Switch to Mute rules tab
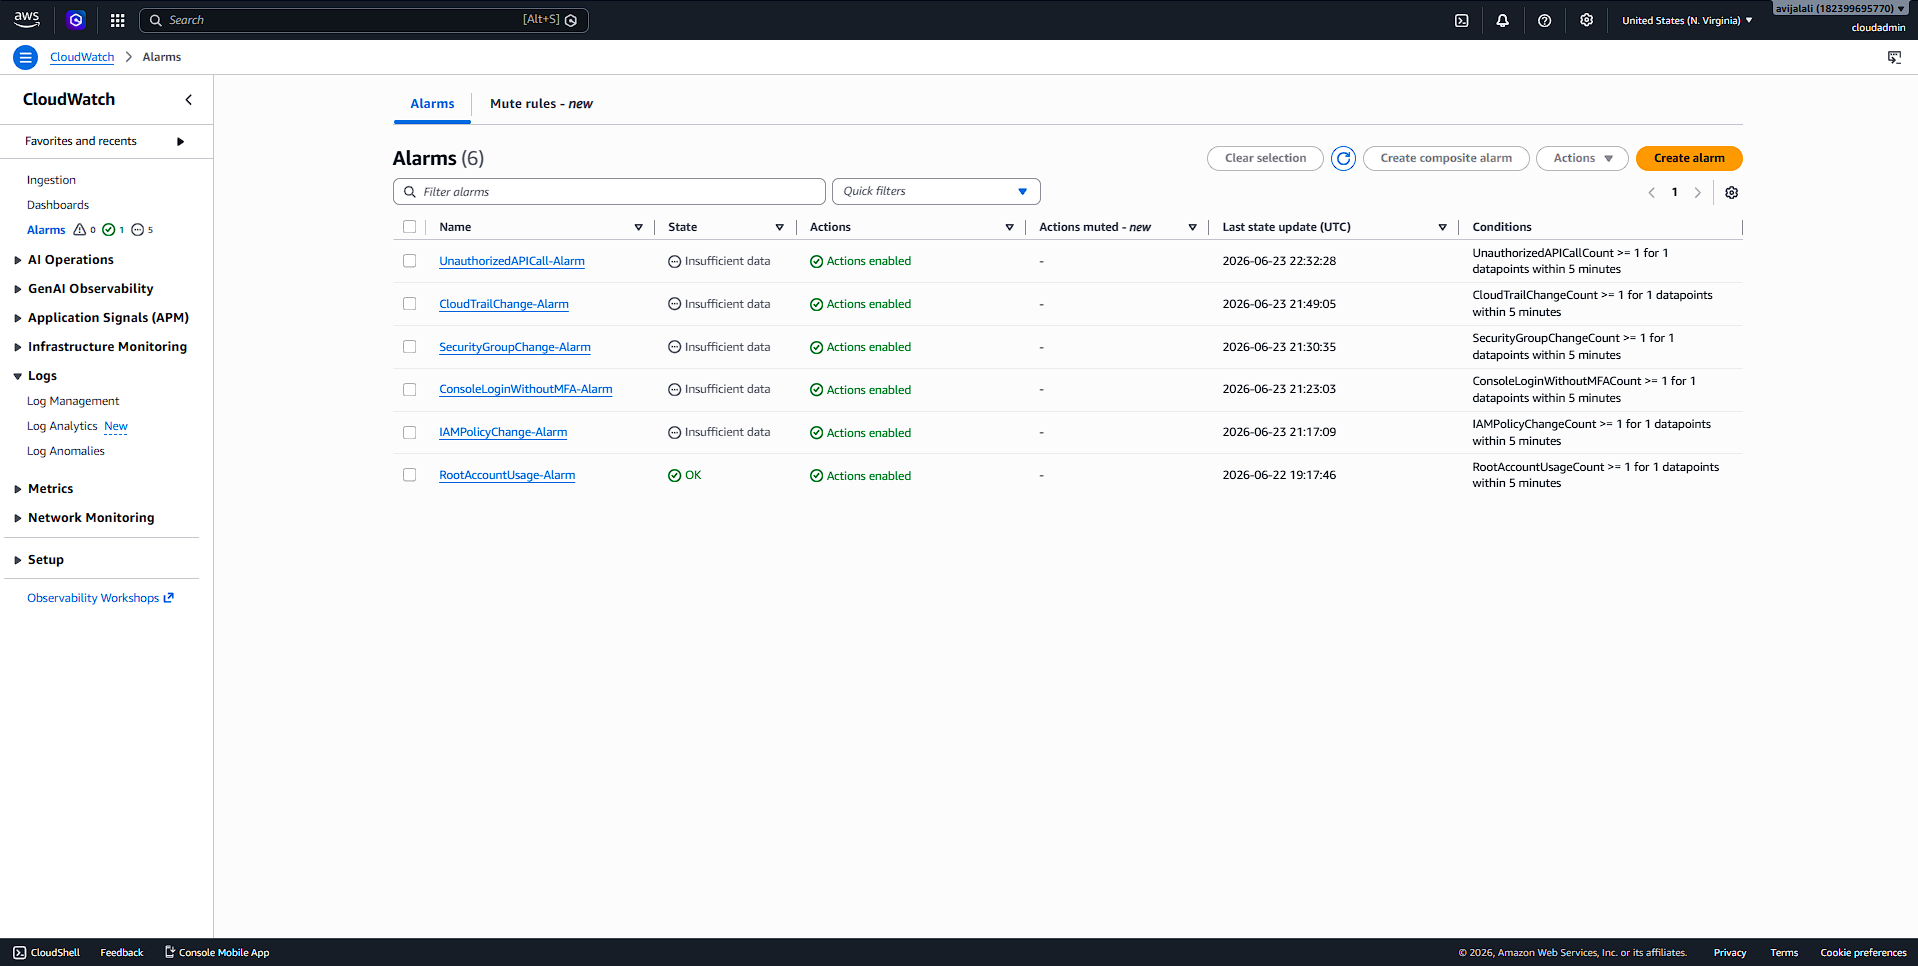The image size is (1918, 966). coord(541,104)
